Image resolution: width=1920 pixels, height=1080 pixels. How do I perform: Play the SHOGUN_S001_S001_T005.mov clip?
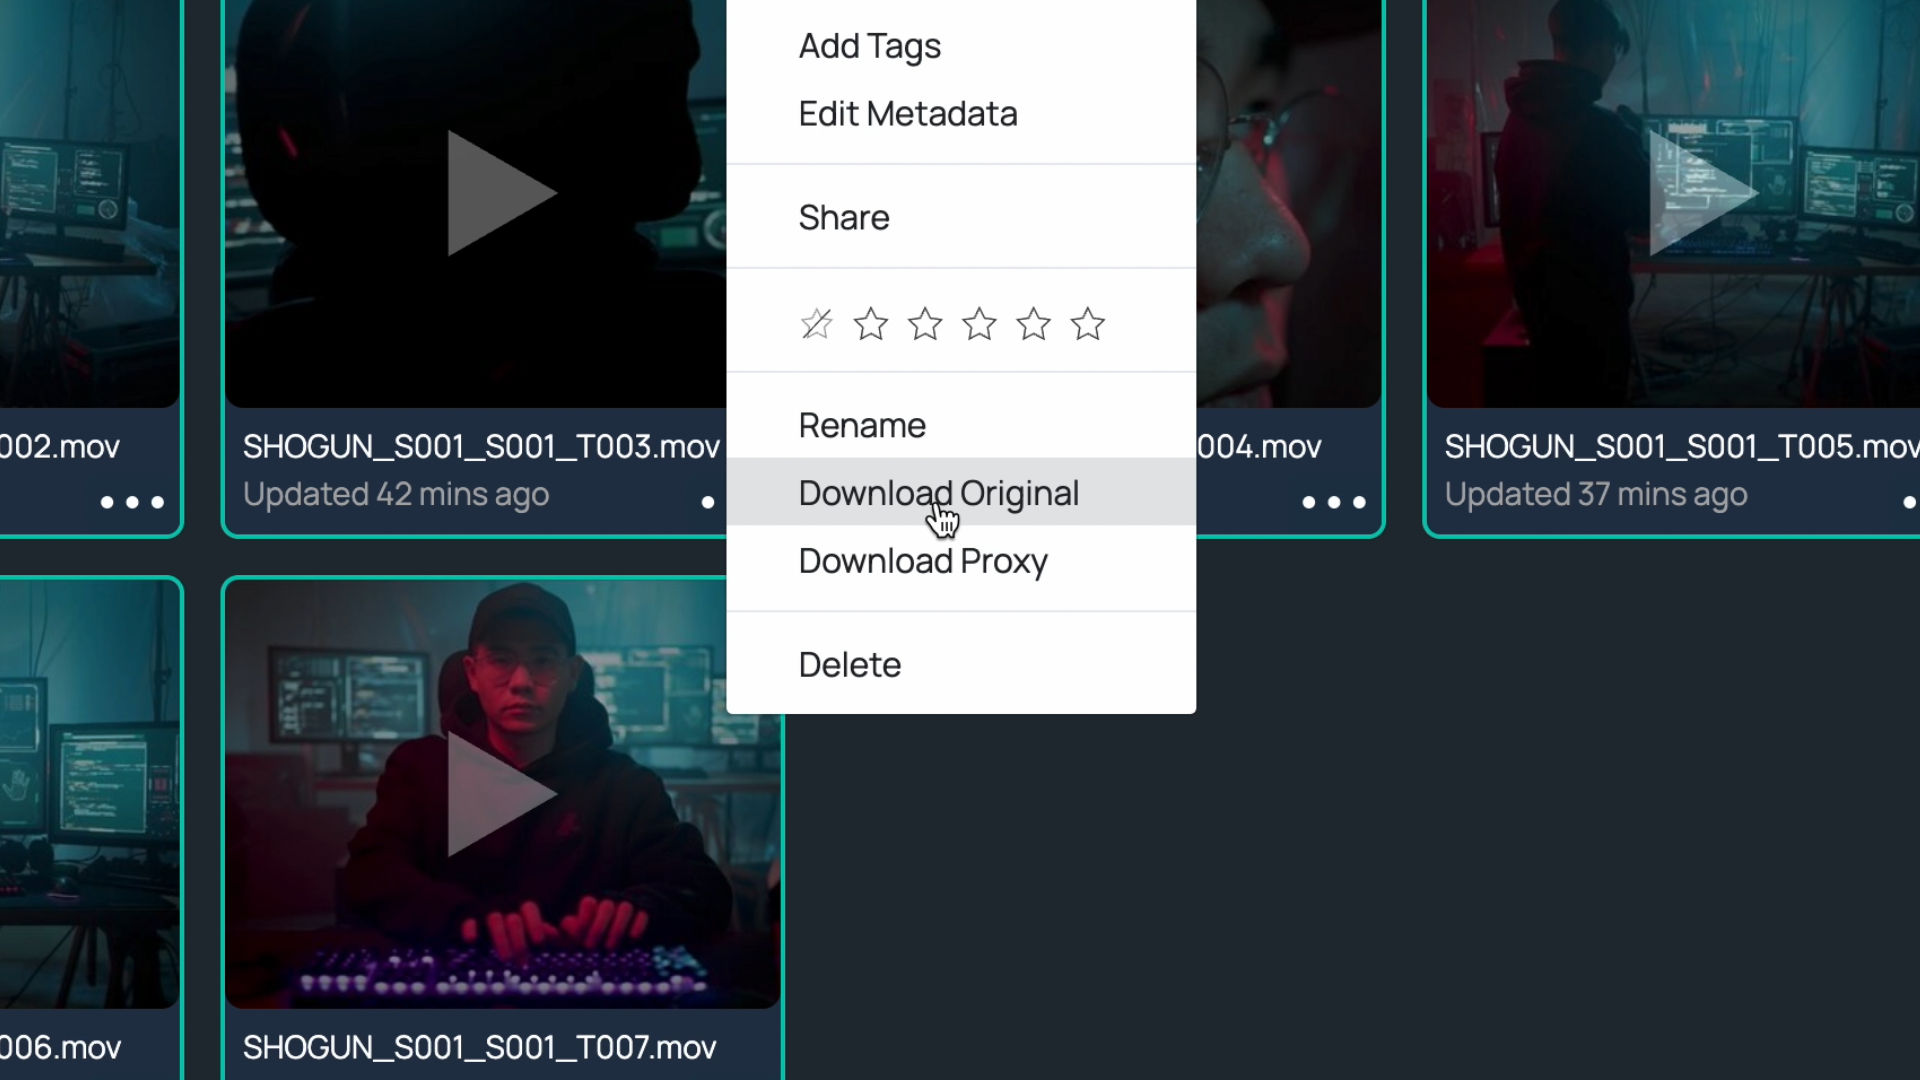pyautogui.click(x=1701, y=193)
